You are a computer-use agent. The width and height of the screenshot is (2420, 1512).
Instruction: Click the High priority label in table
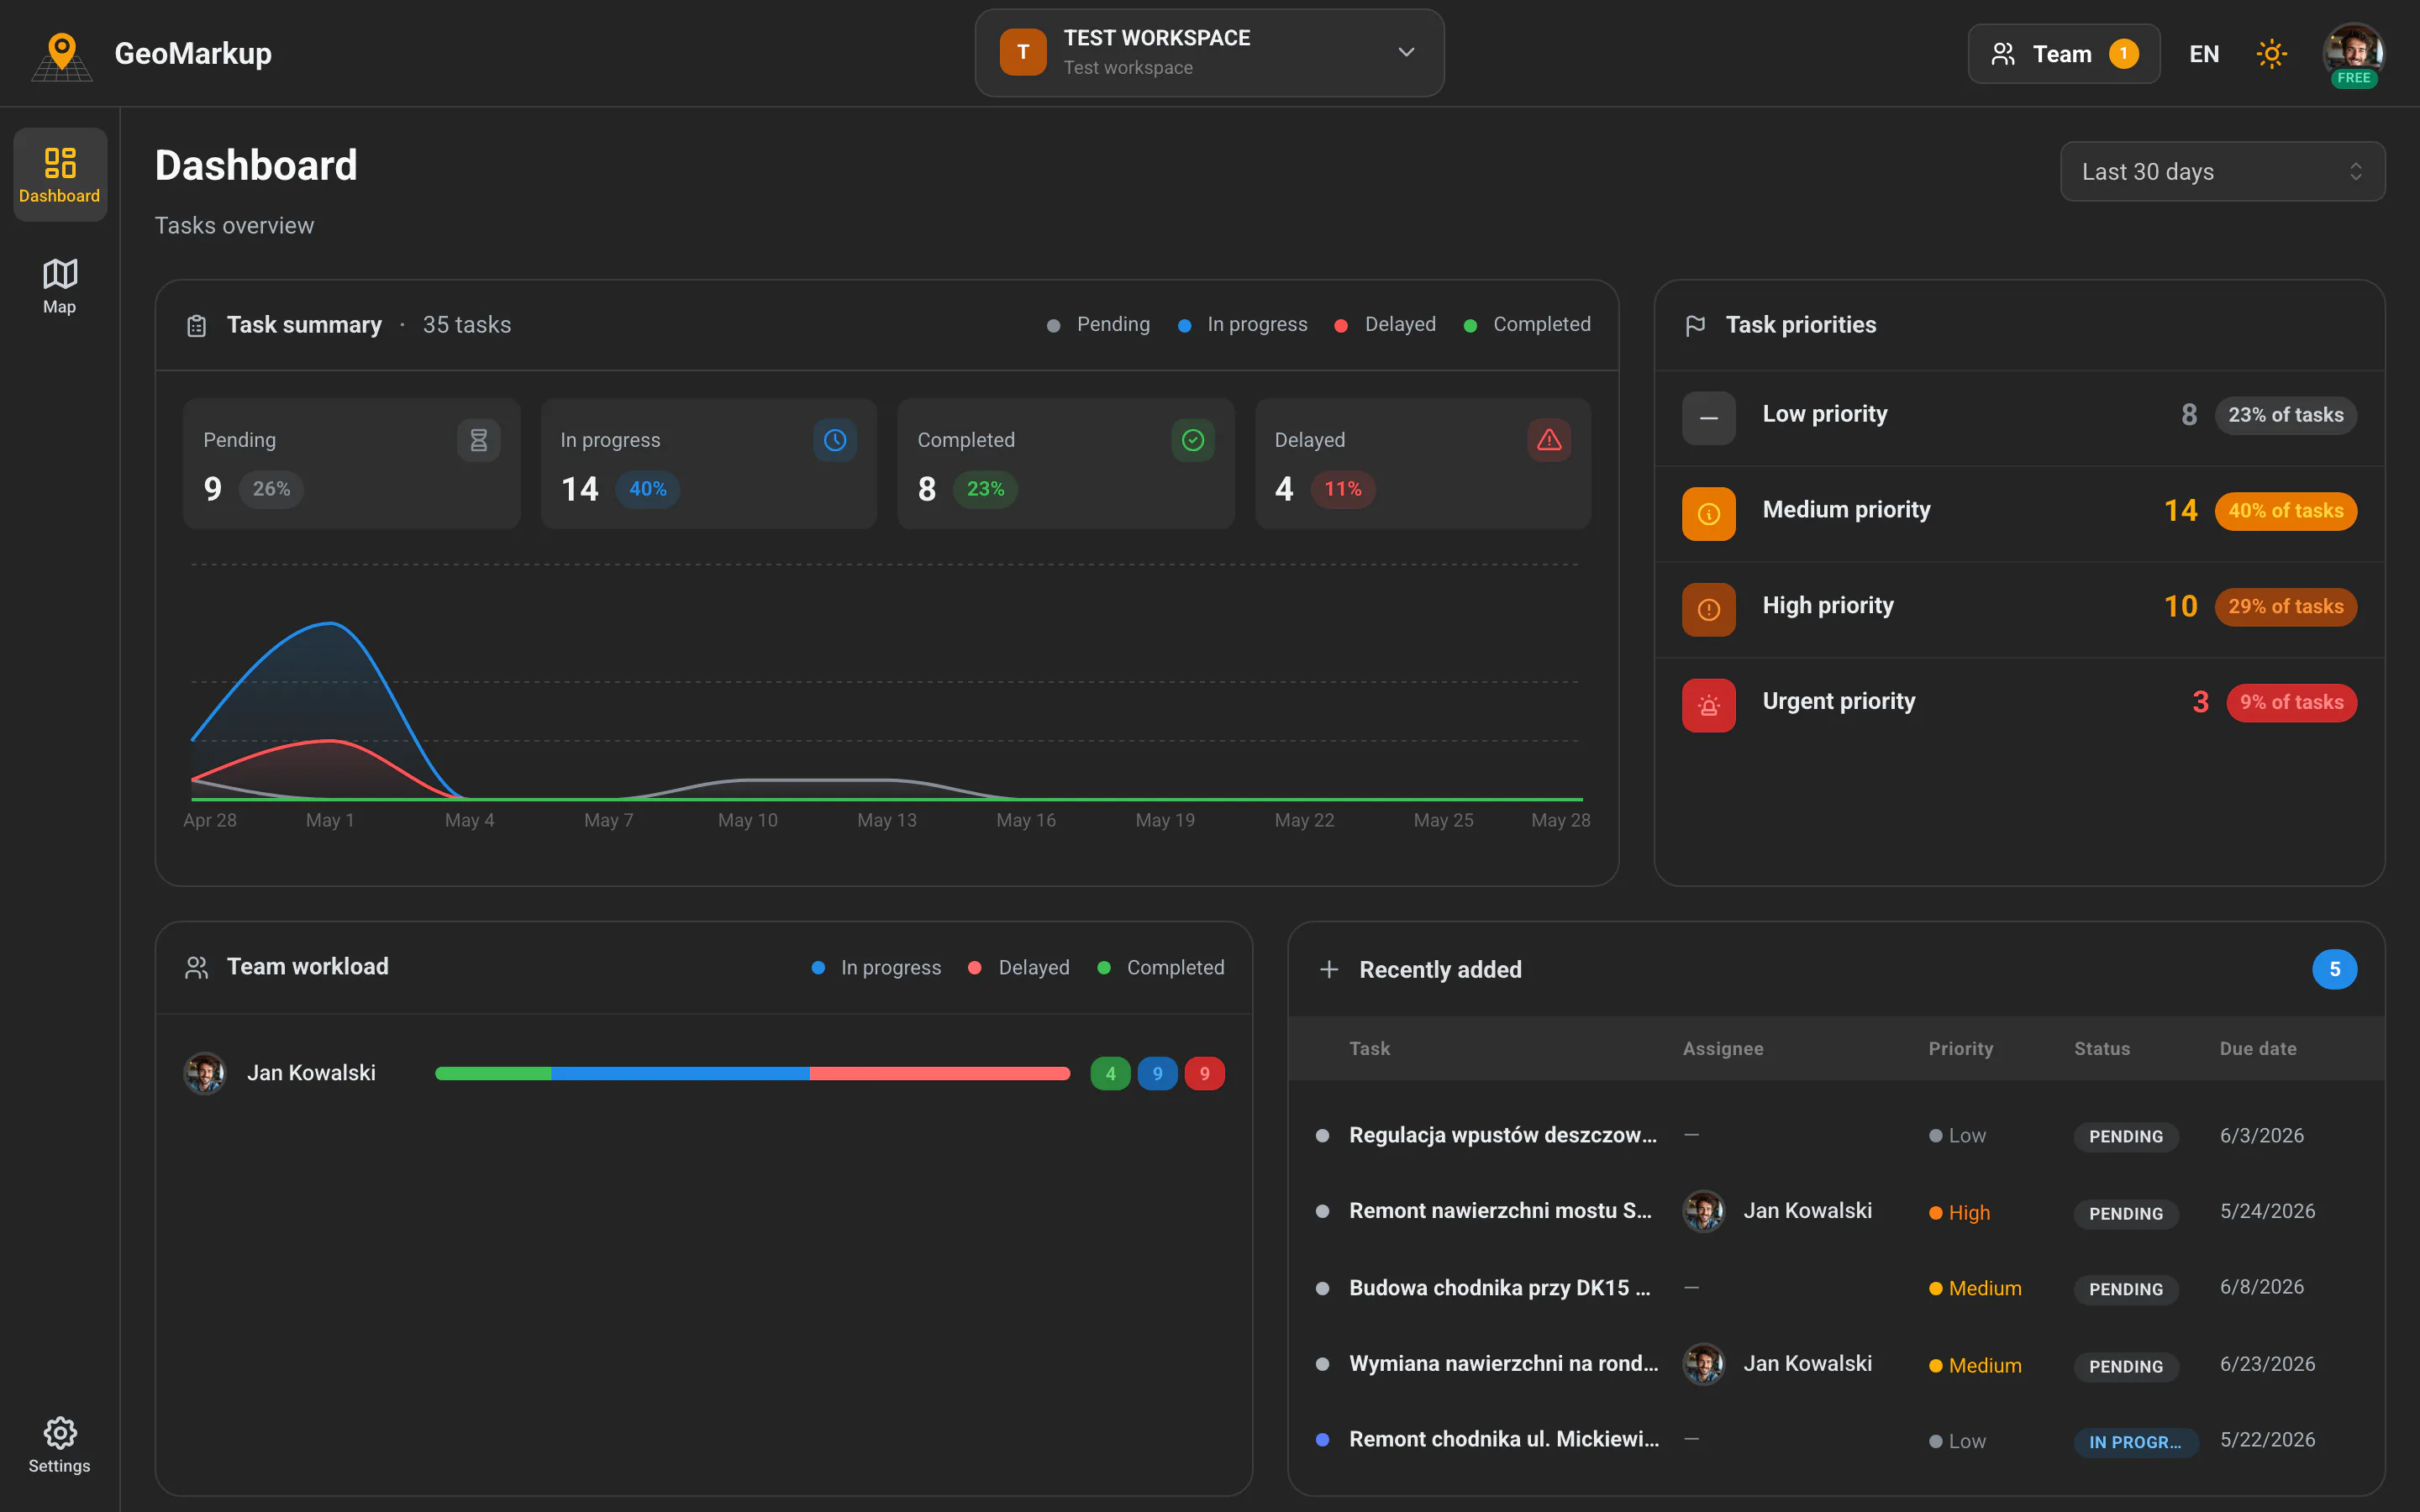point(1960,1213)
